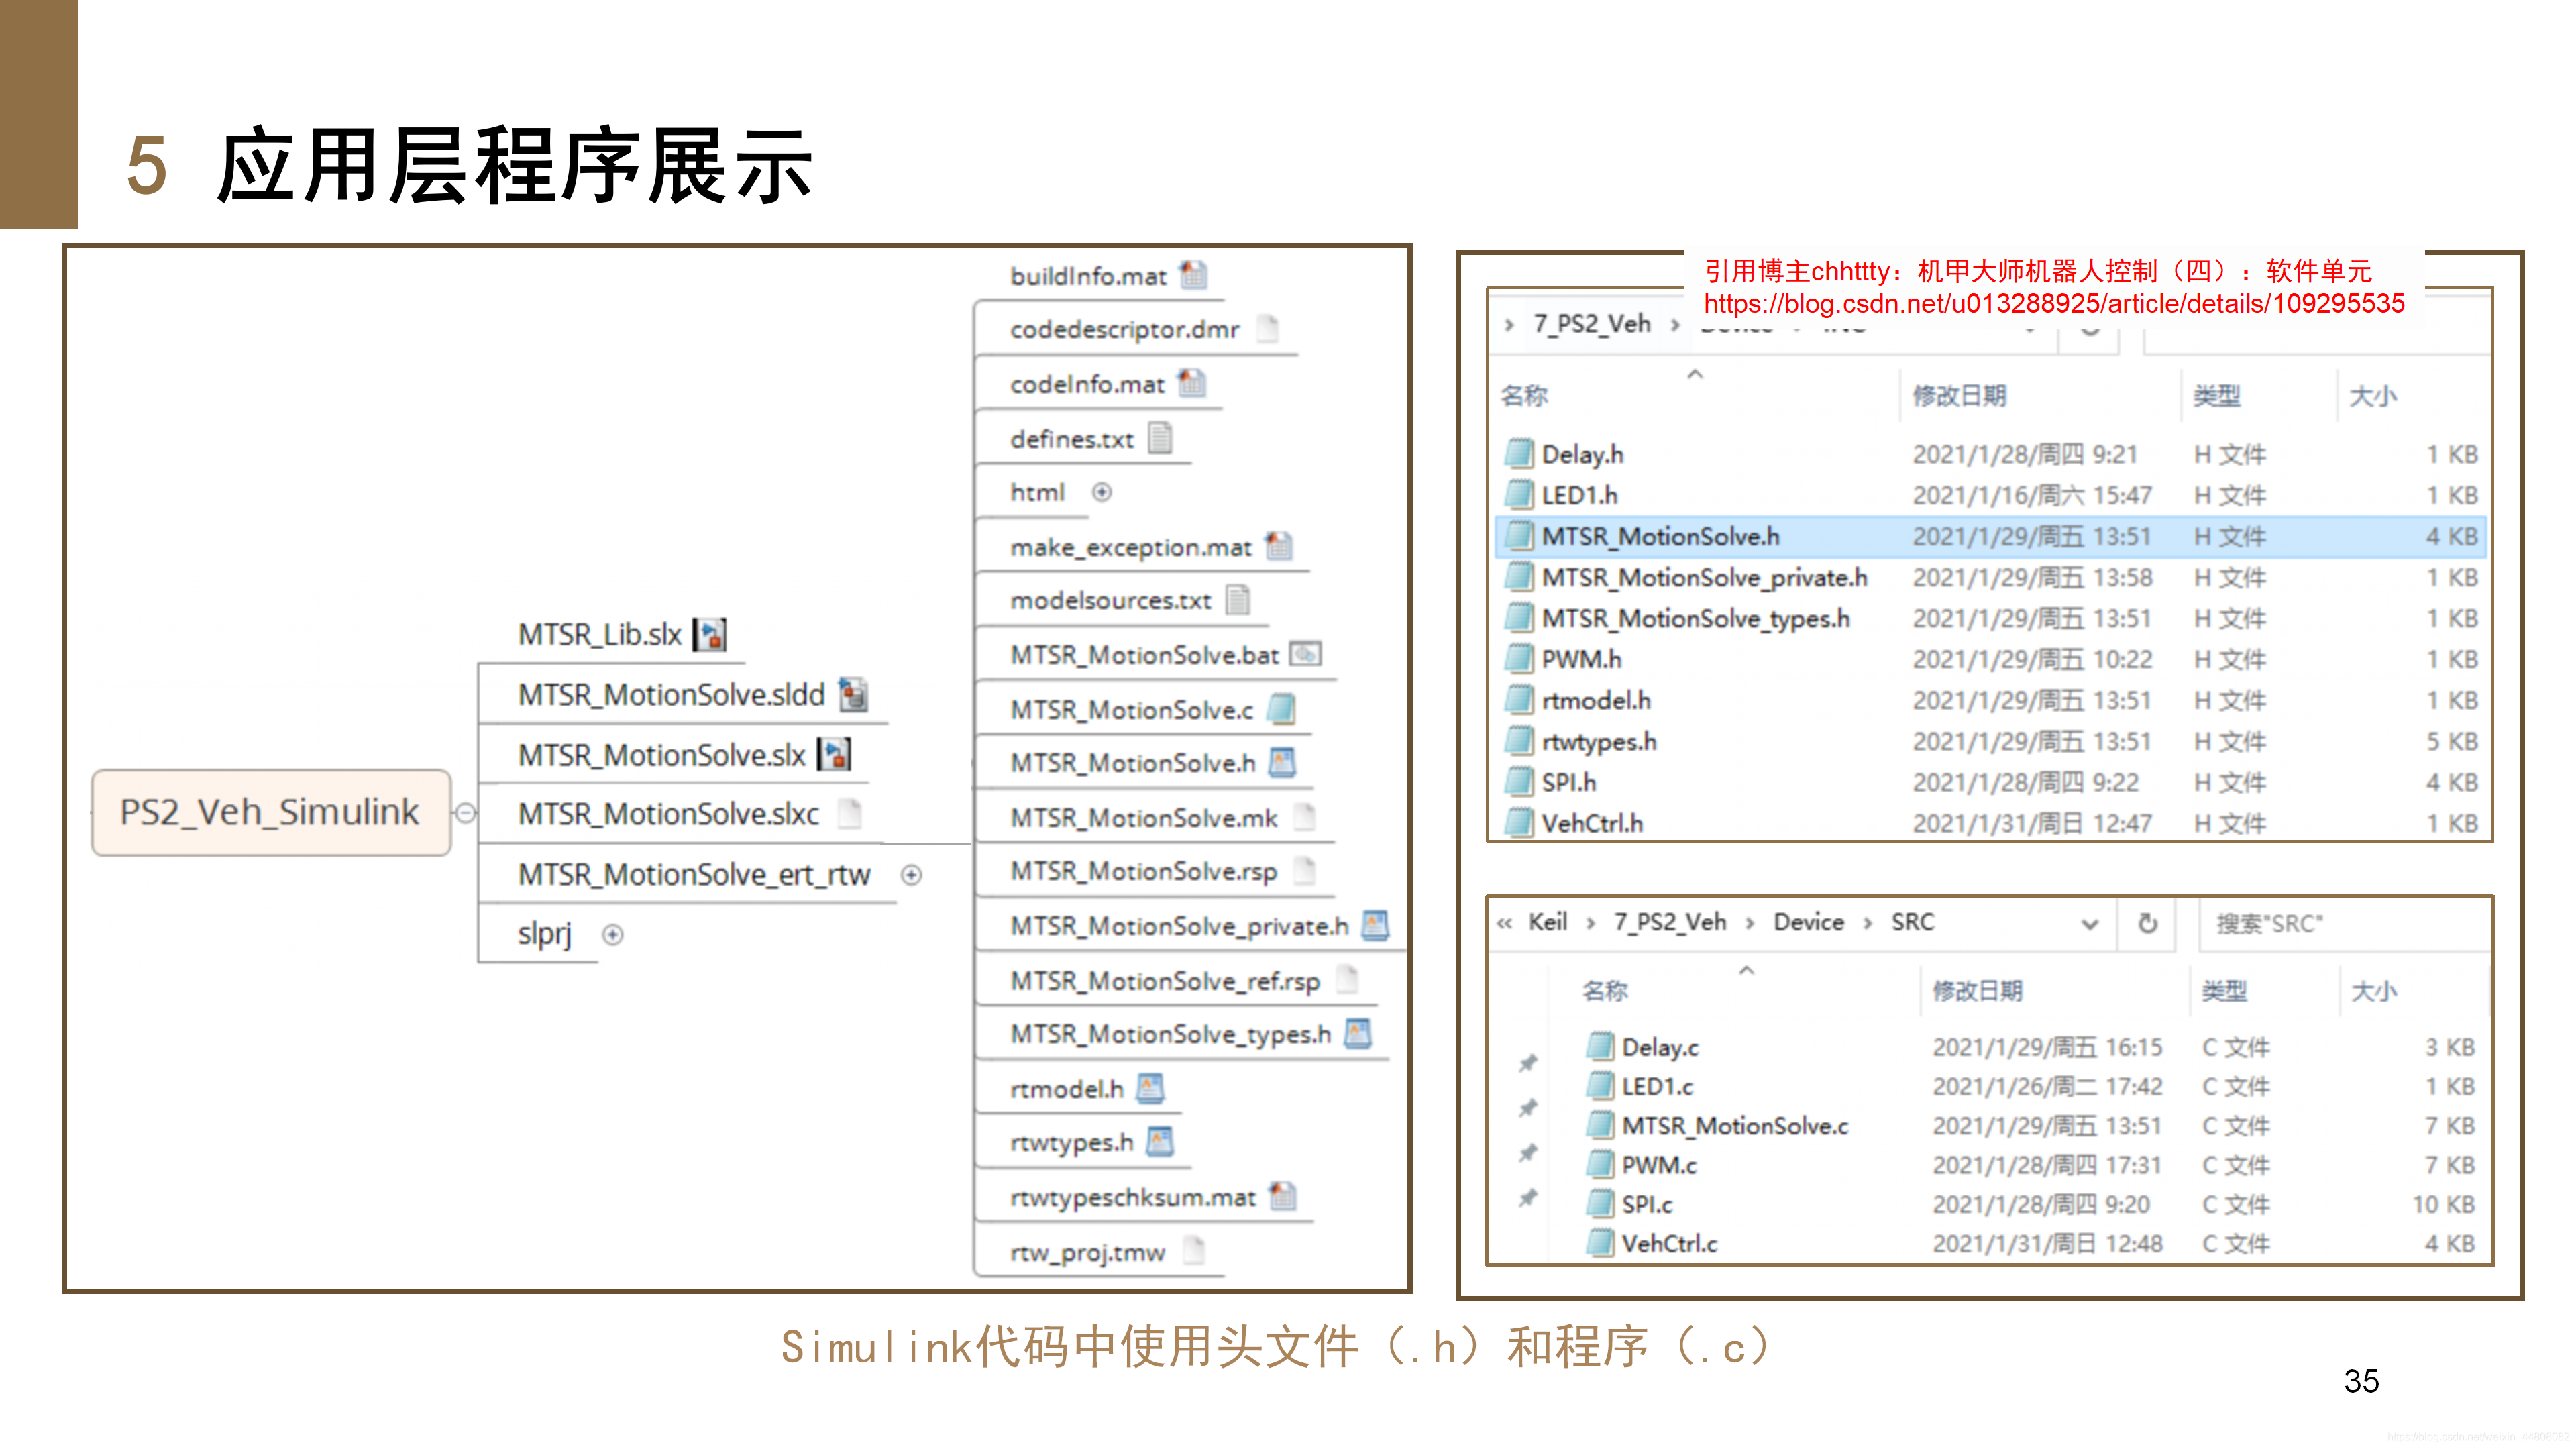
Task: Expand the html node
Action: coord(1101,492)
